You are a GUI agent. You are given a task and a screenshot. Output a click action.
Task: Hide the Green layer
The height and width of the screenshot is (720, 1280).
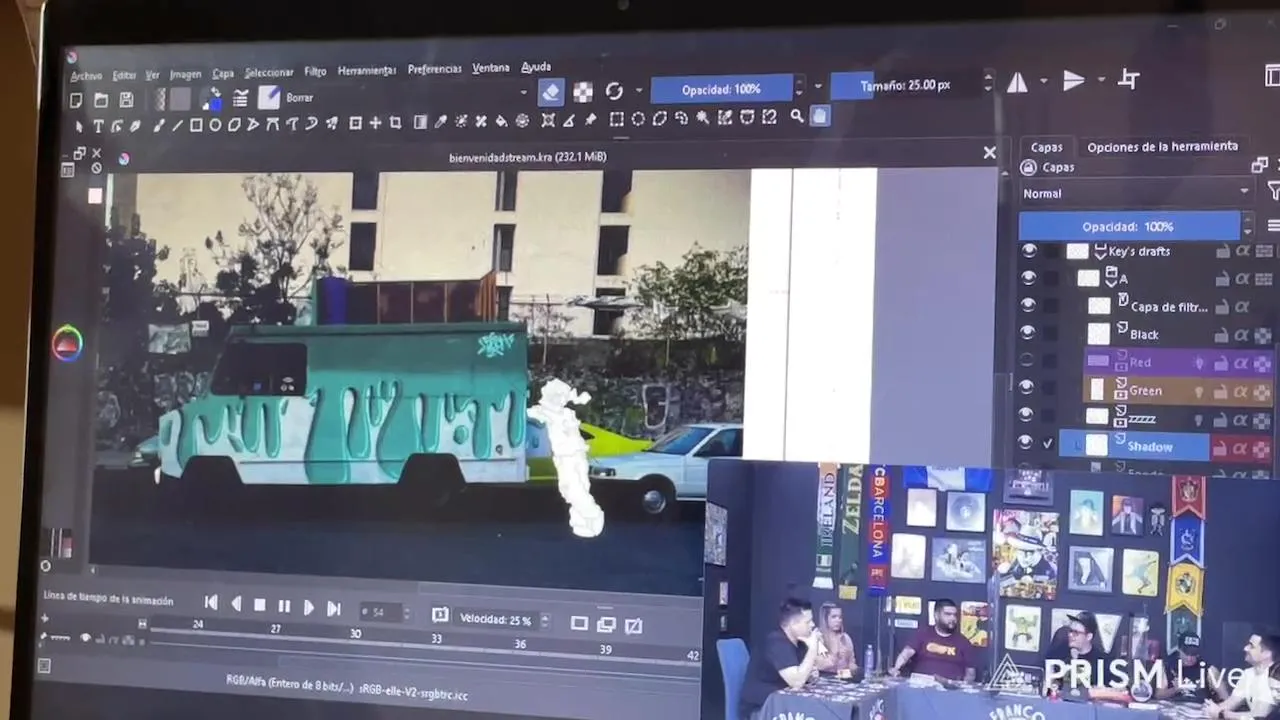pyautogui.click(x=1027, y=387)
